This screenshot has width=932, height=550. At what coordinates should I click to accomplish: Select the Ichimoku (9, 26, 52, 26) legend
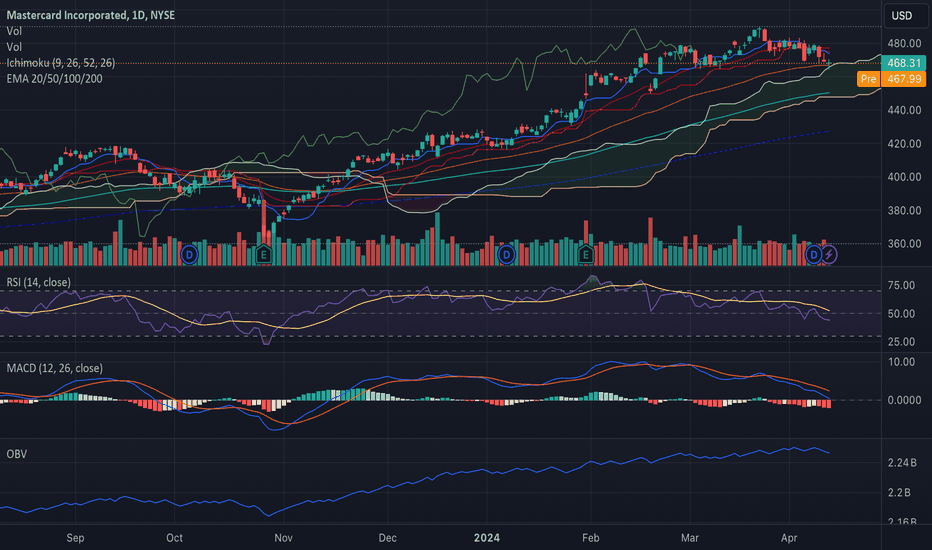[x=61, y=62]
